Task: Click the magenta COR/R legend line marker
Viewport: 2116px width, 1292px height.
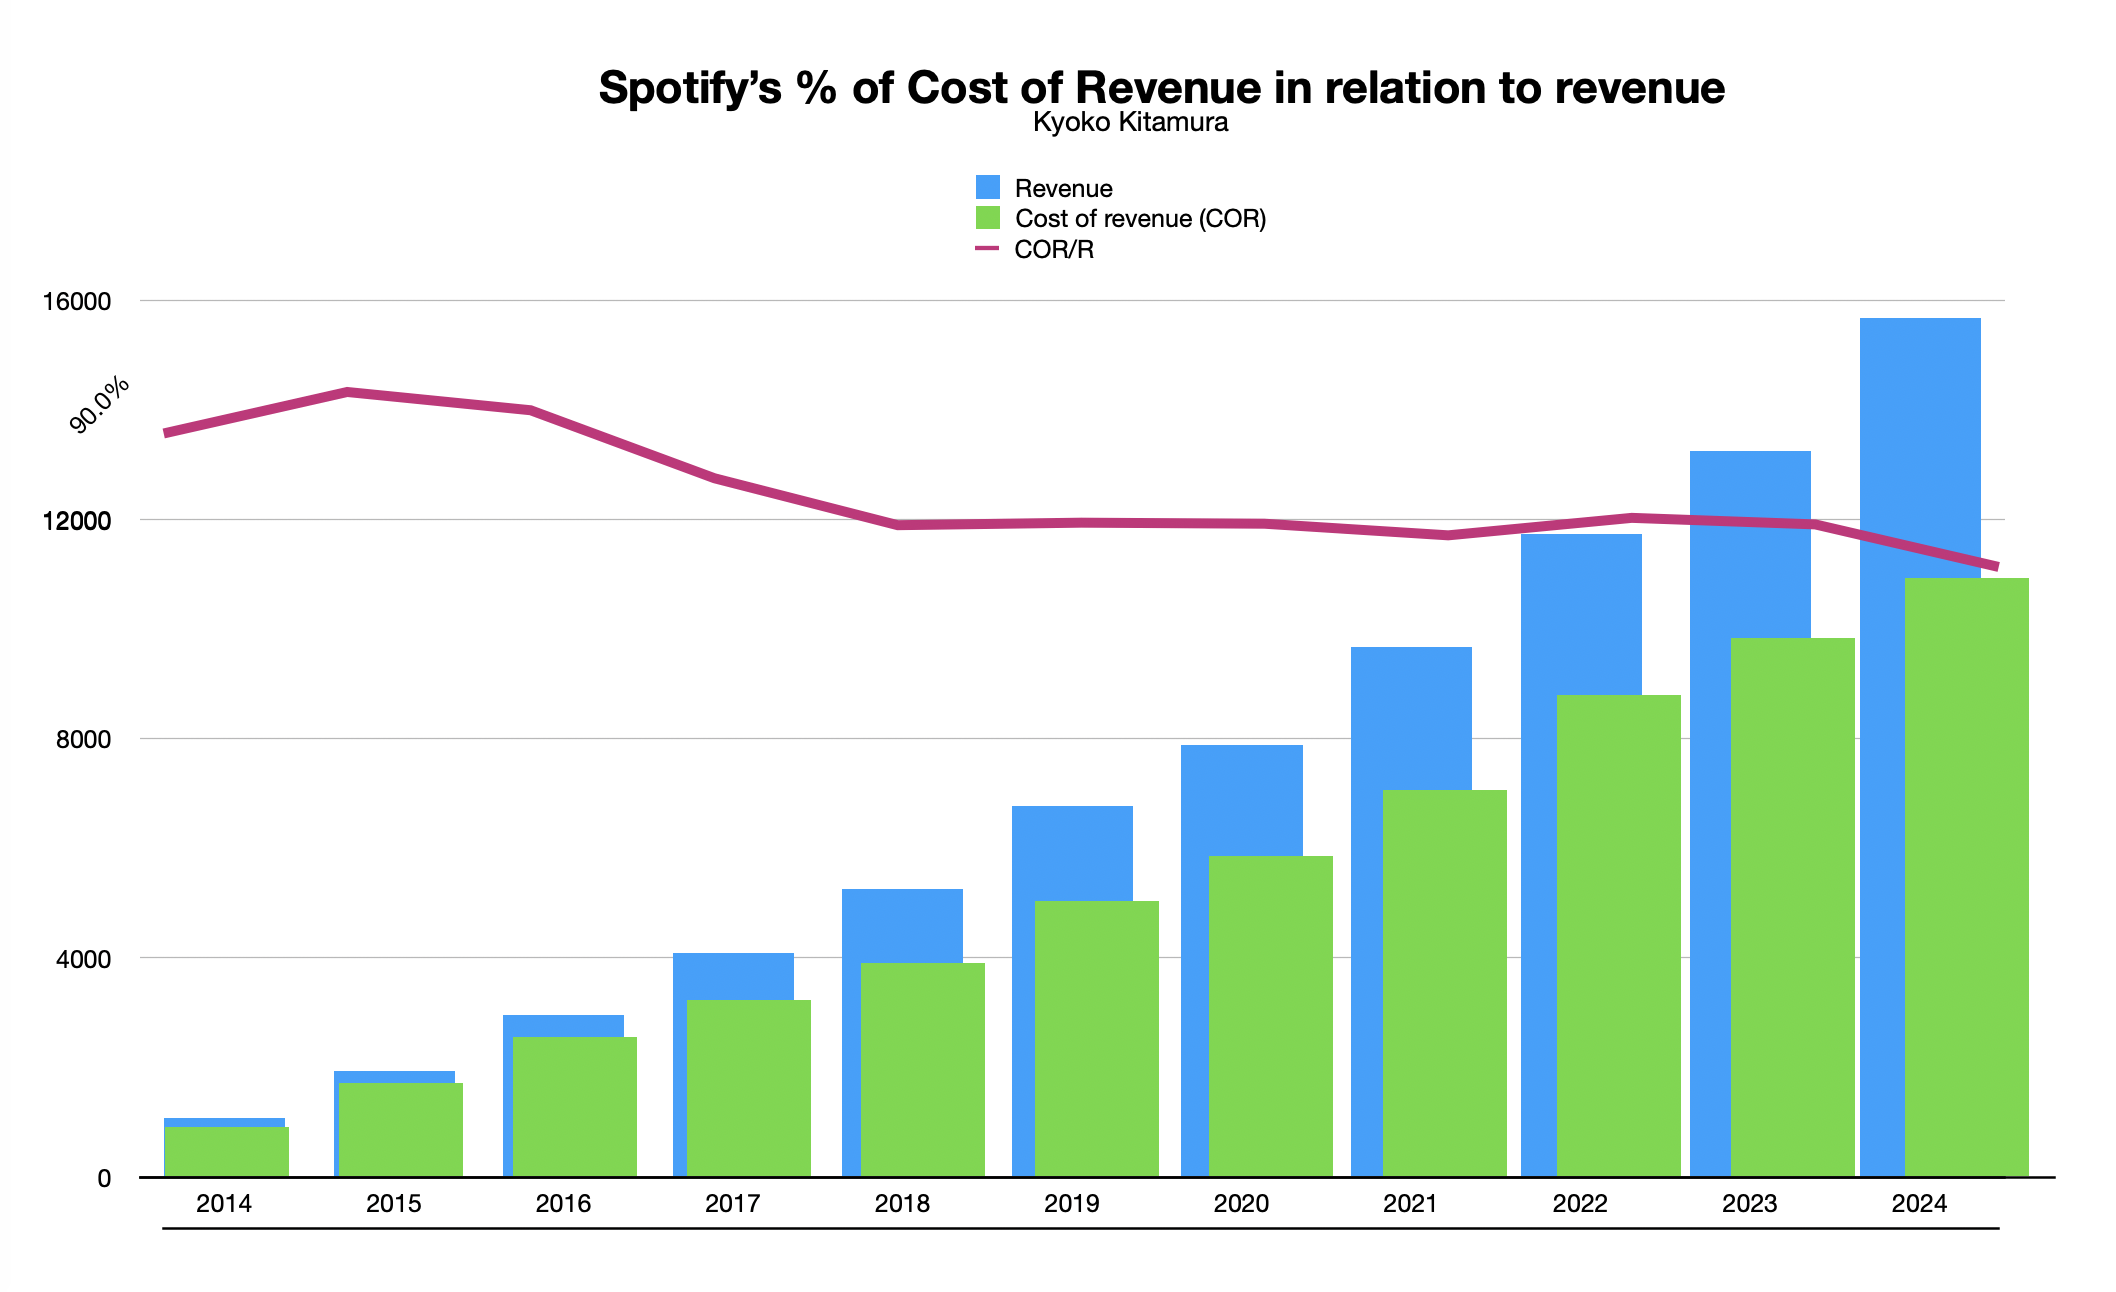Action: click(x=988, y=248)
